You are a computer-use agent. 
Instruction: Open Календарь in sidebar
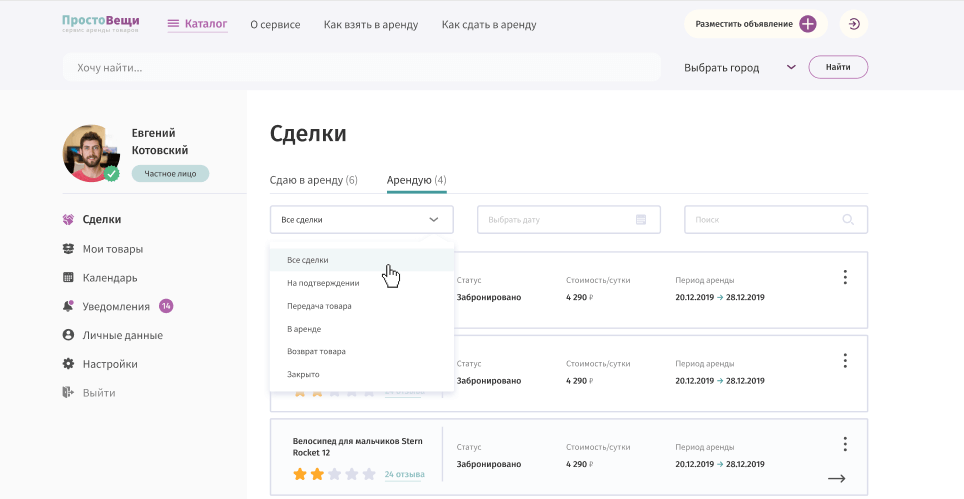(110, 278)
